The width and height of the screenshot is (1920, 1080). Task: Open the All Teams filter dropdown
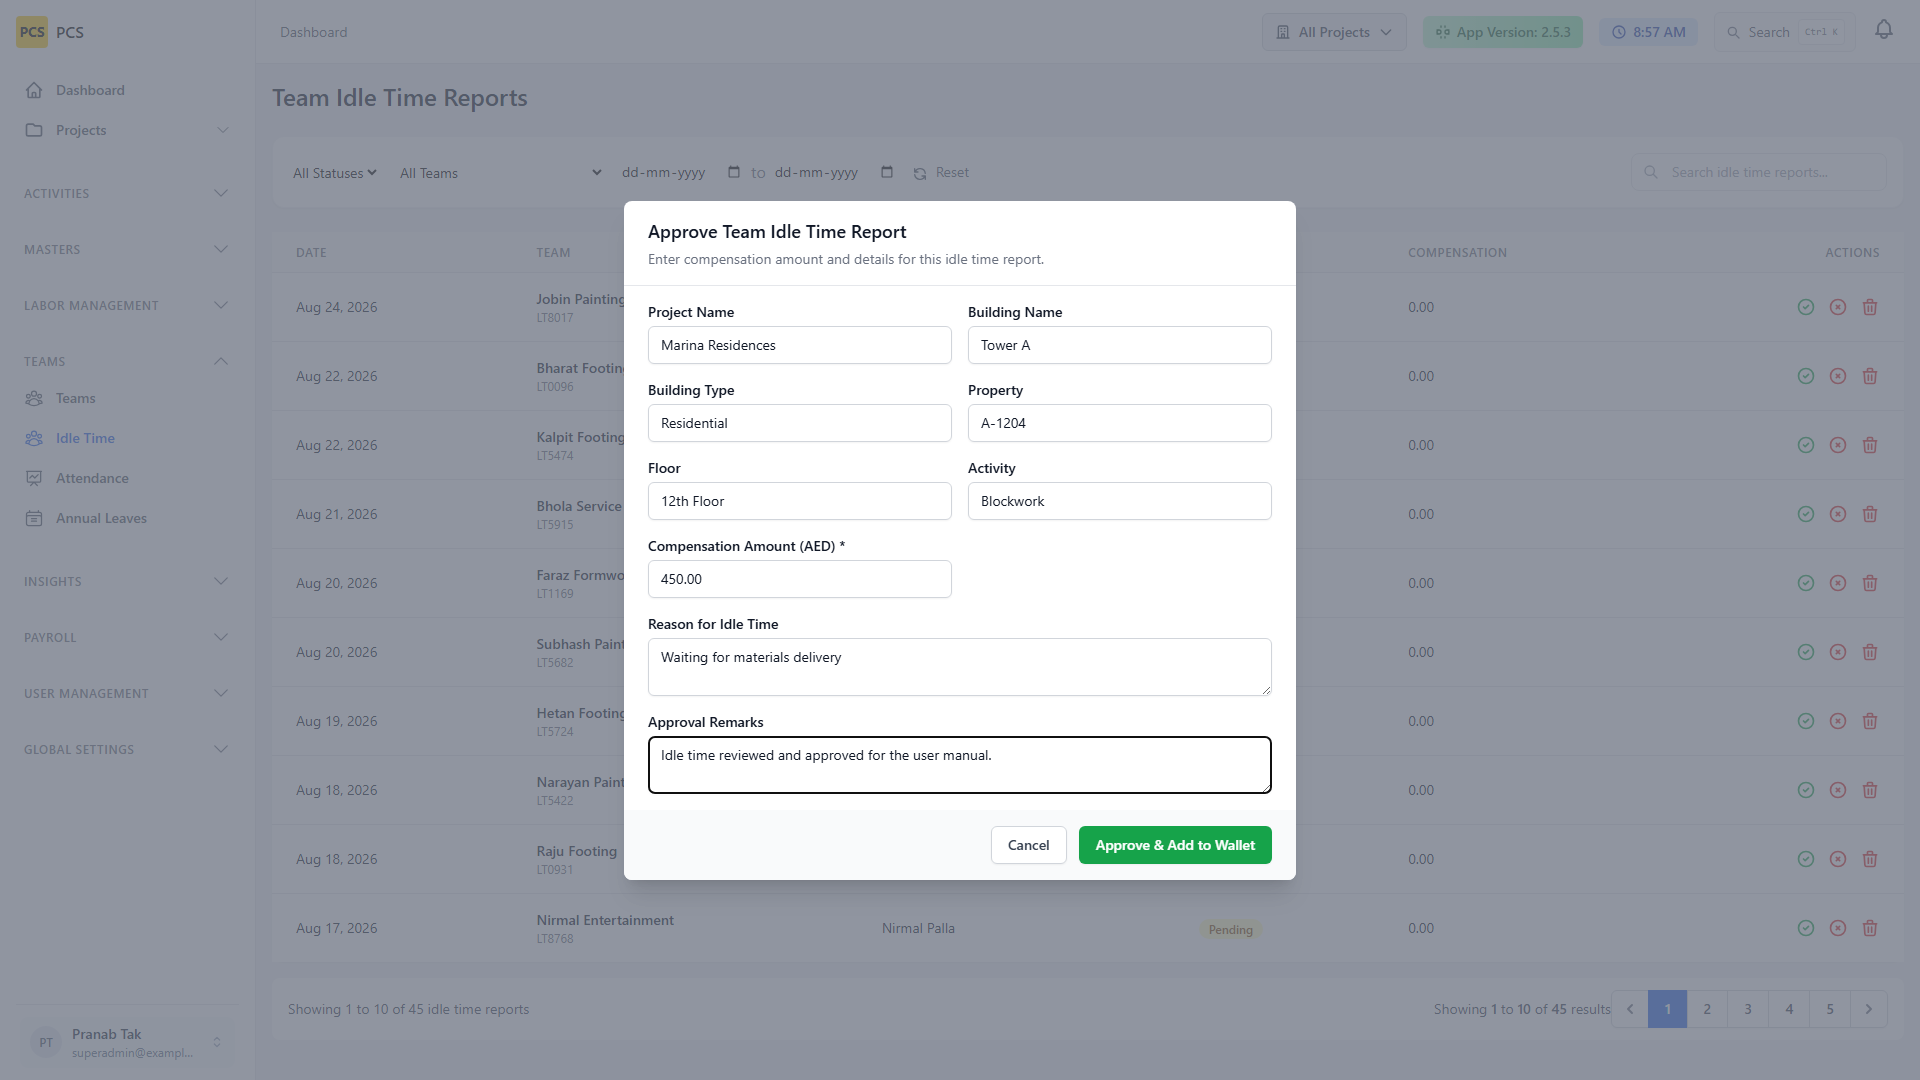(x=500, y=173)
